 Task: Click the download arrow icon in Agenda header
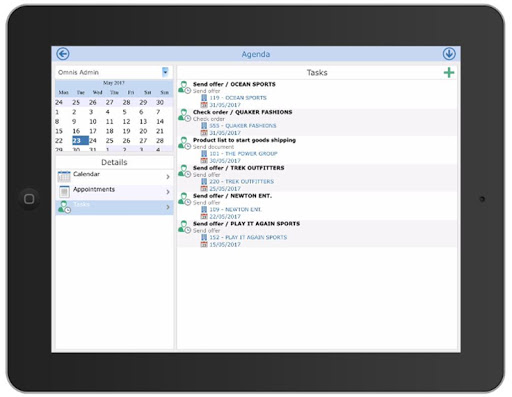click(449, 54)
